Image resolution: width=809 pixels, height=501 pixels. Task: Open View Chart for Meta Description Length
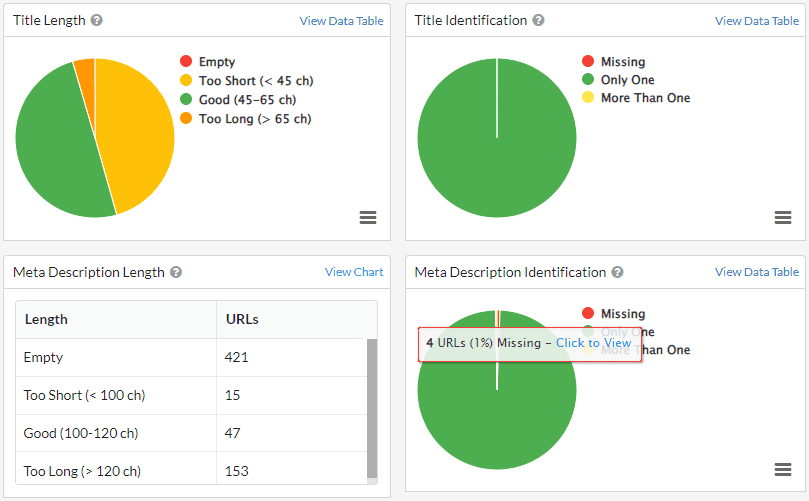coord(354,272)
